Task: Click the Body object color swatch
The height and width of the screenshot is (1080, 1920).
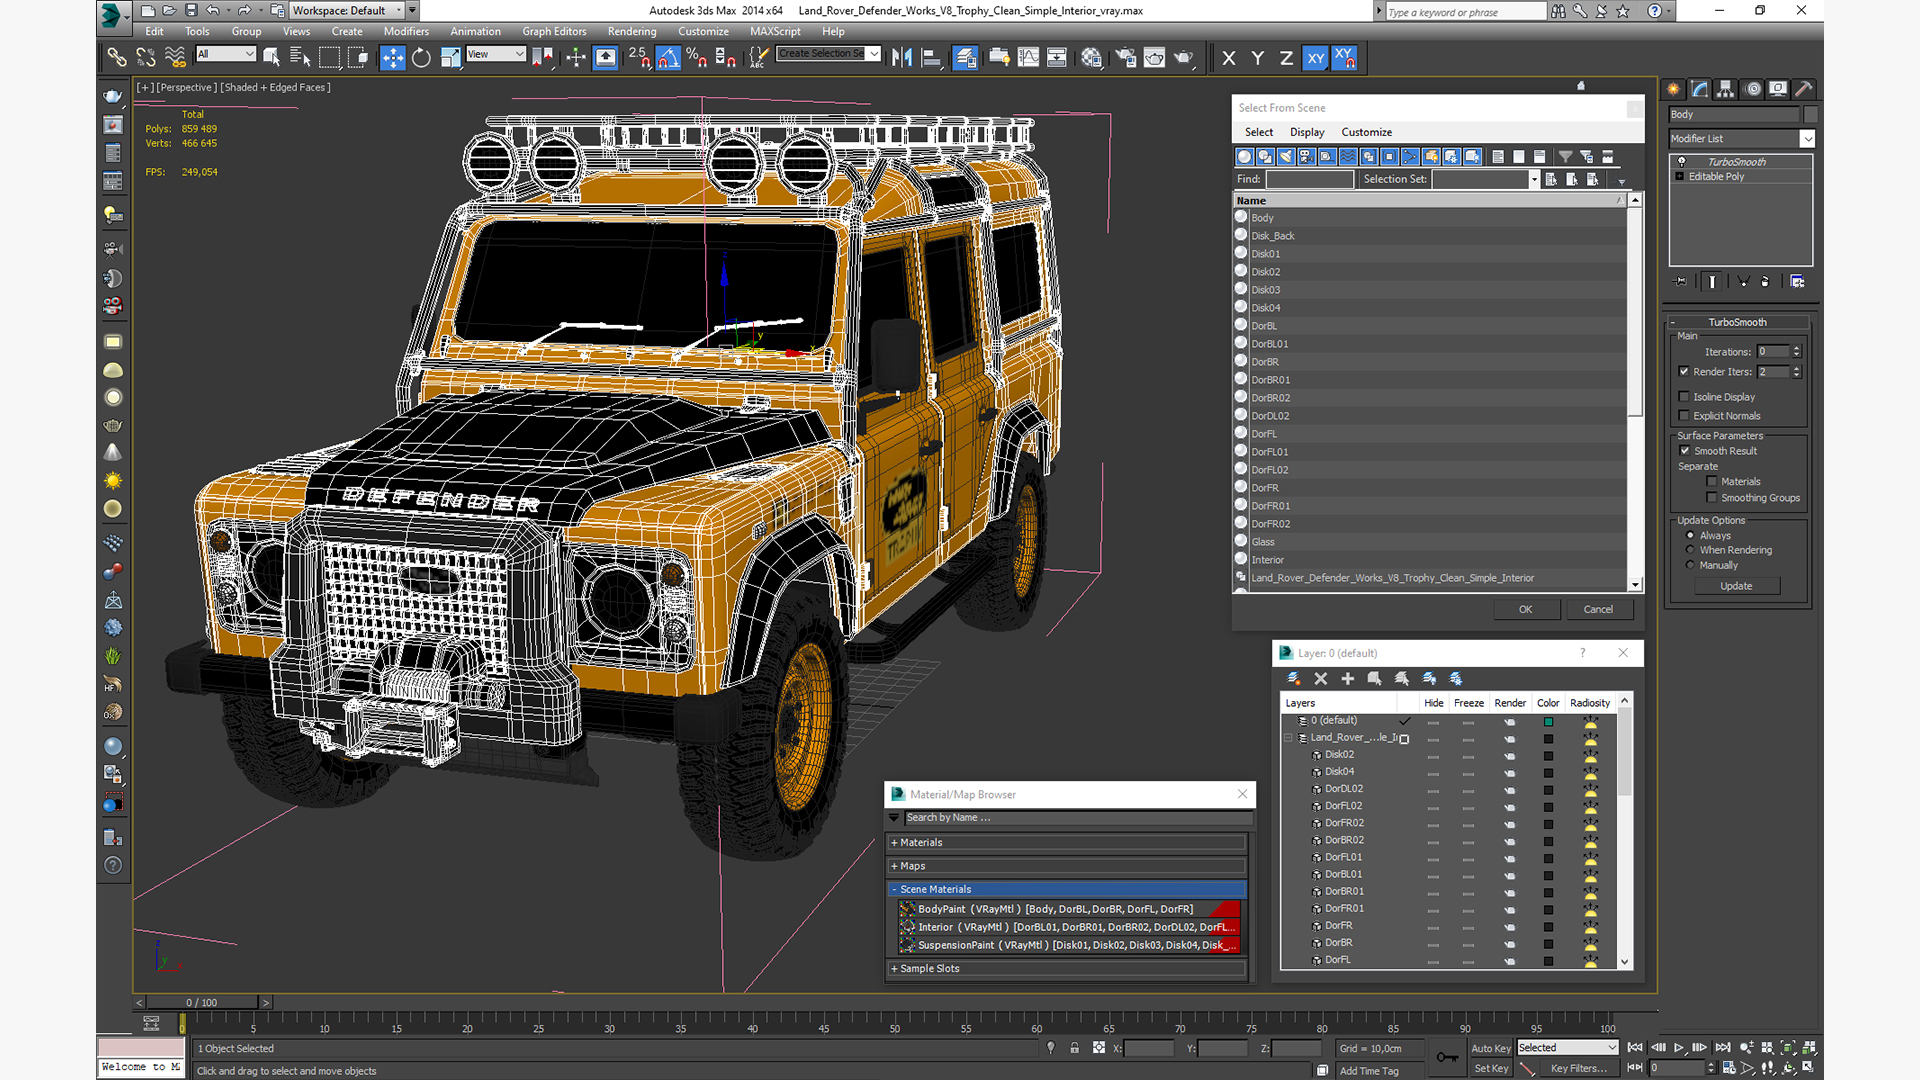Action: tap(1811, 115)
